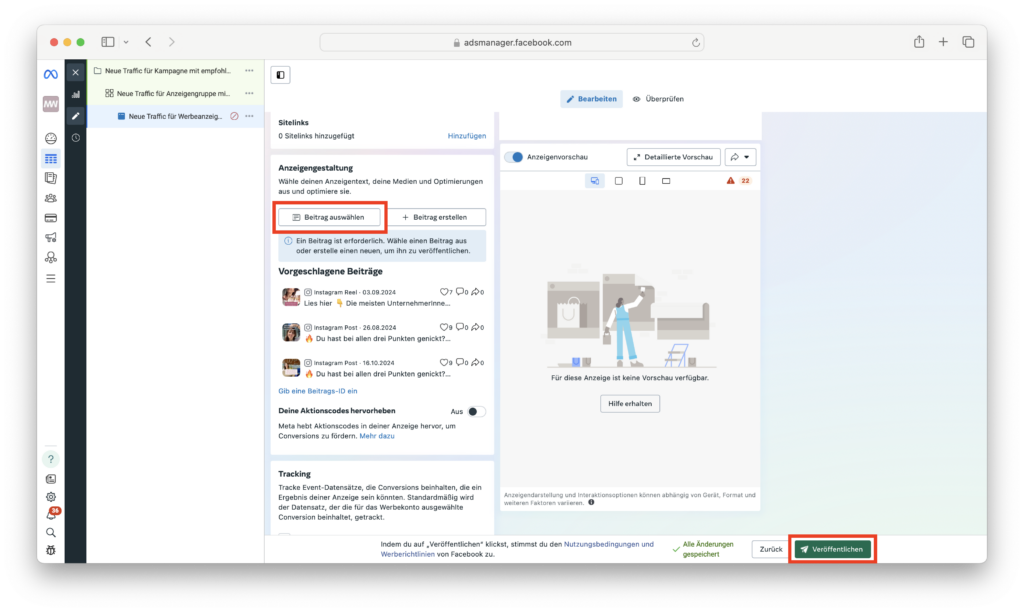Select the Neue Traffic für Anzeigengruppe item
The height and width of the screenshot is (612, 1024).
click(173, 93)
